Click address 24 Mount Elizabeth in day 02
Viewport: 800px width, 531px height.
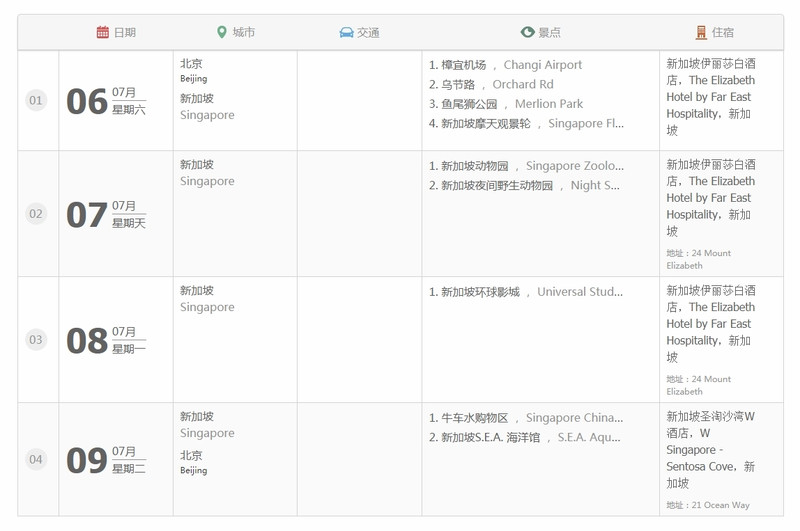click(698, 259)
